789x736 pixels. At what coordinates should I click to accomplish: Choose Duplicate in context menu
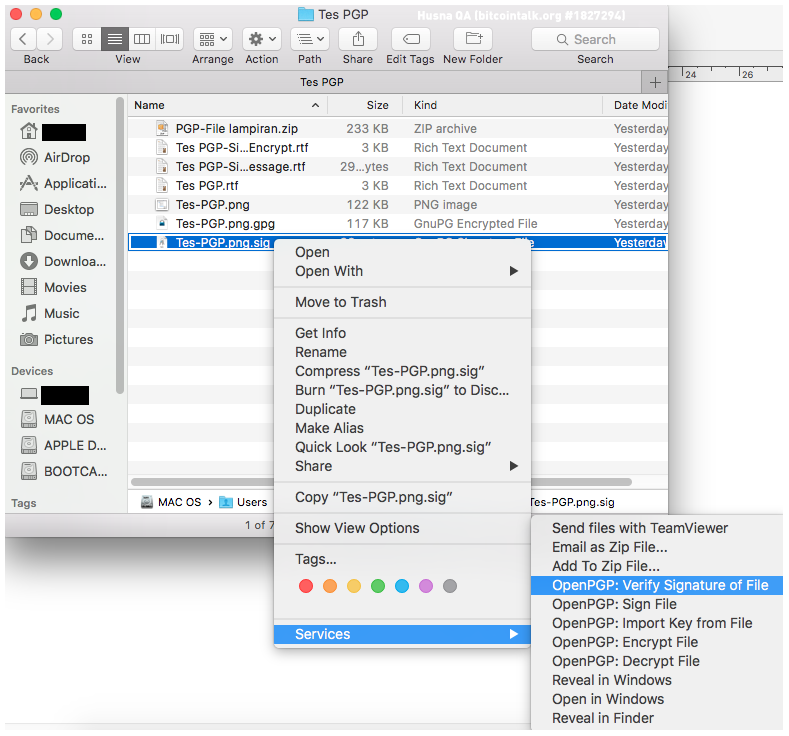point(403,409)
